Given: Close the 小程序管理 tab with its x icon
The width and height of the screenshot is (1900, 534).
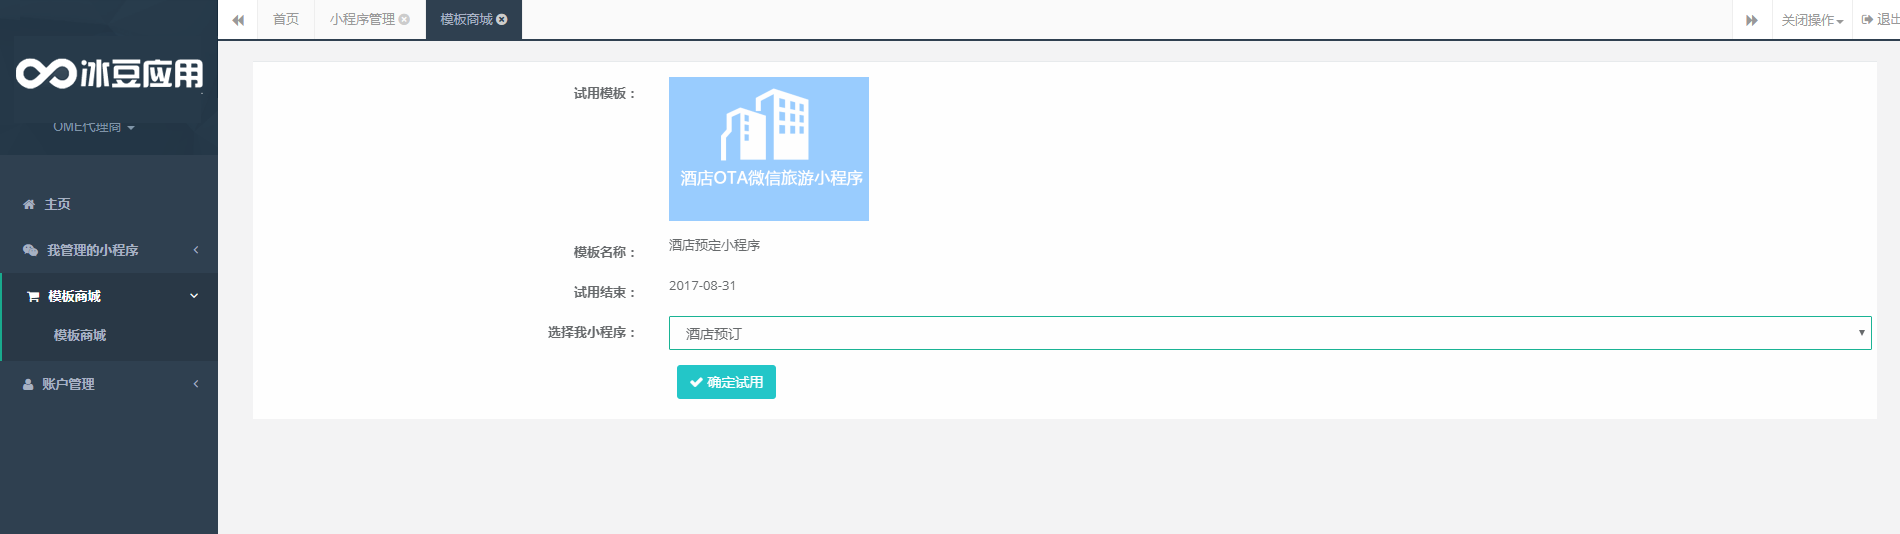Looking at the screenshot, I should point(404,19).
